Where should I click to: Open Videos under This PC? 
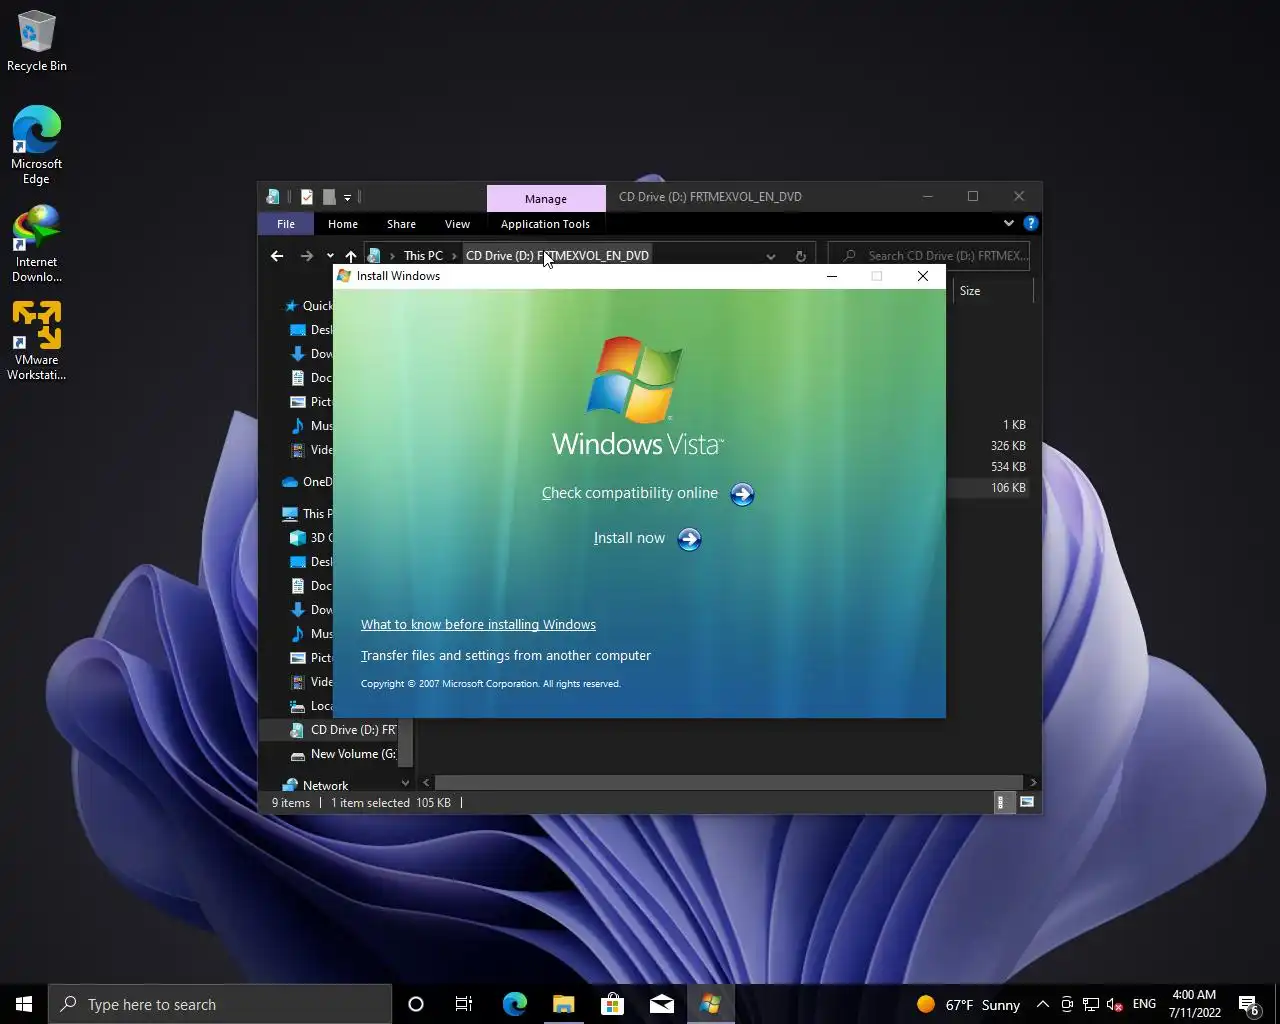click(x=311, y=682)
